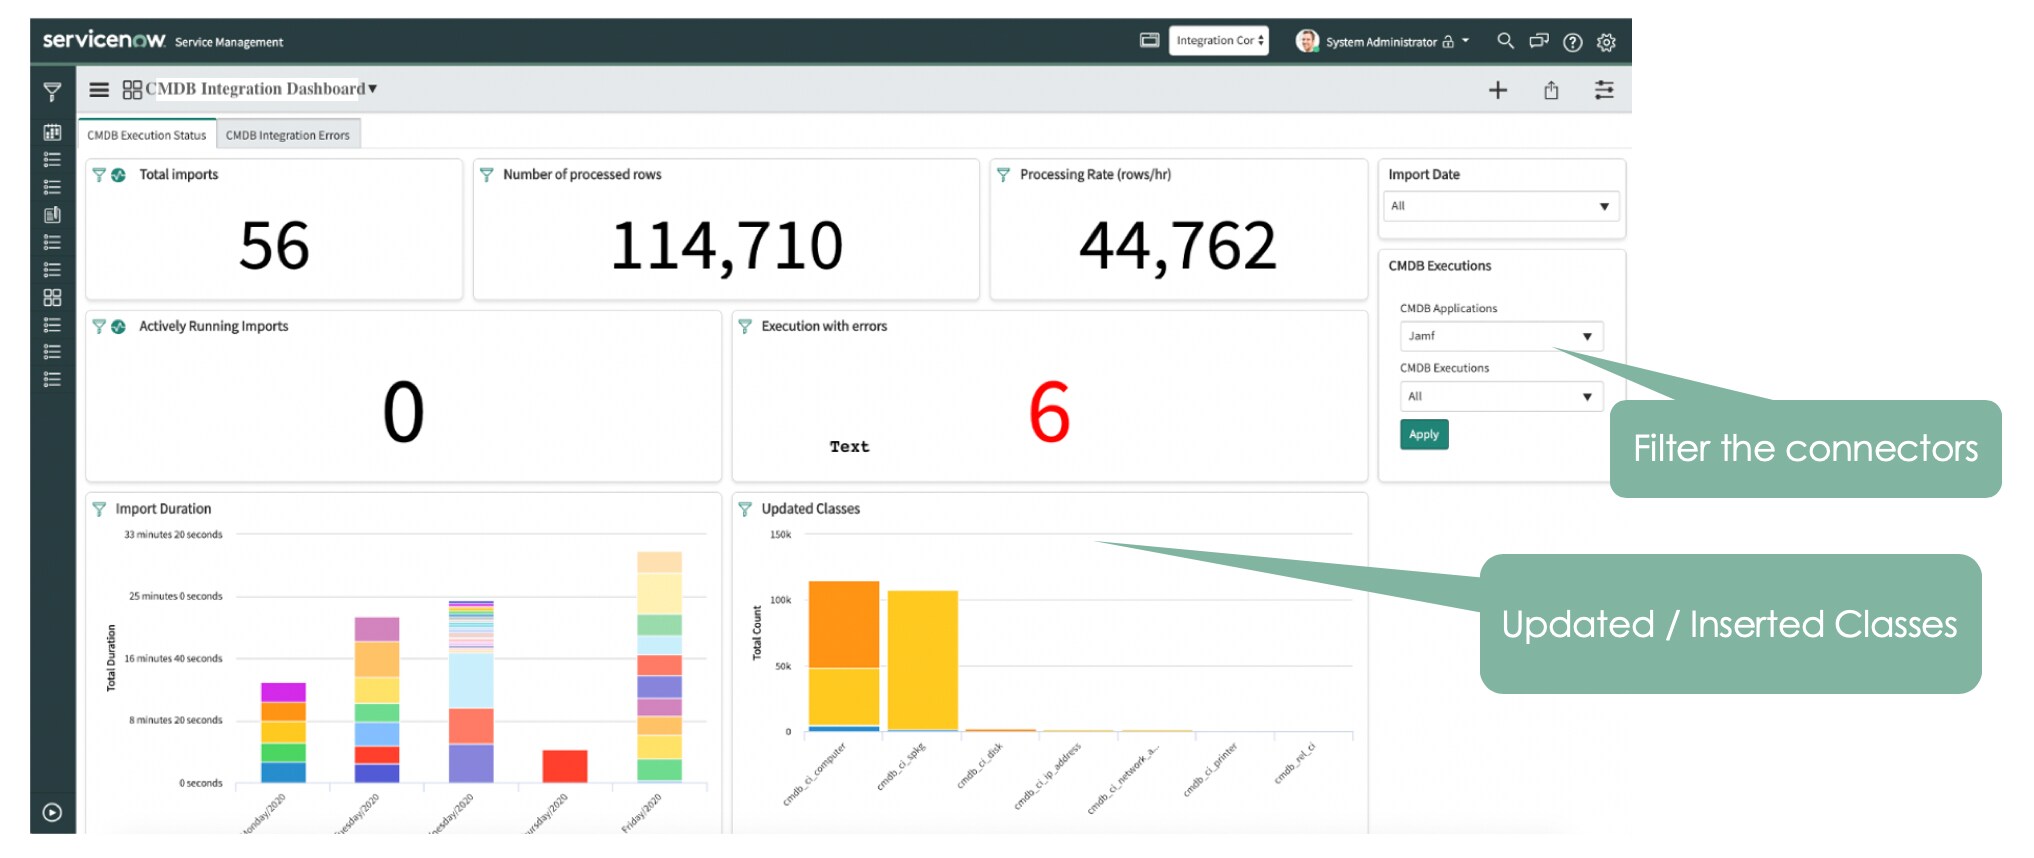The height and width of the screenshot is (858, 2034).
Task: Open the four-square dashboards icon in left sidebar
Action: 52,297
